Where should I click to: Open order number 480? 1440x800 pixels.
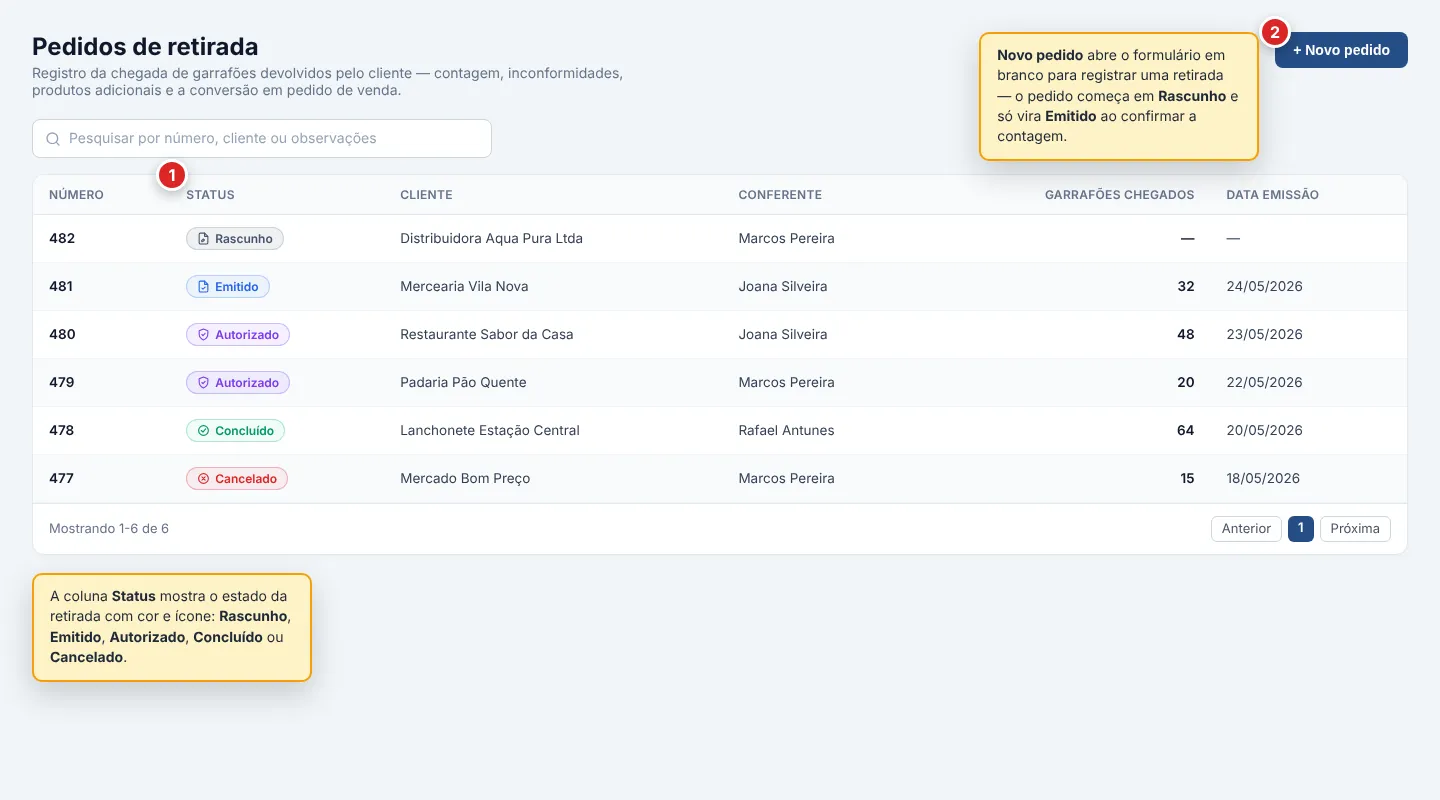62,335
